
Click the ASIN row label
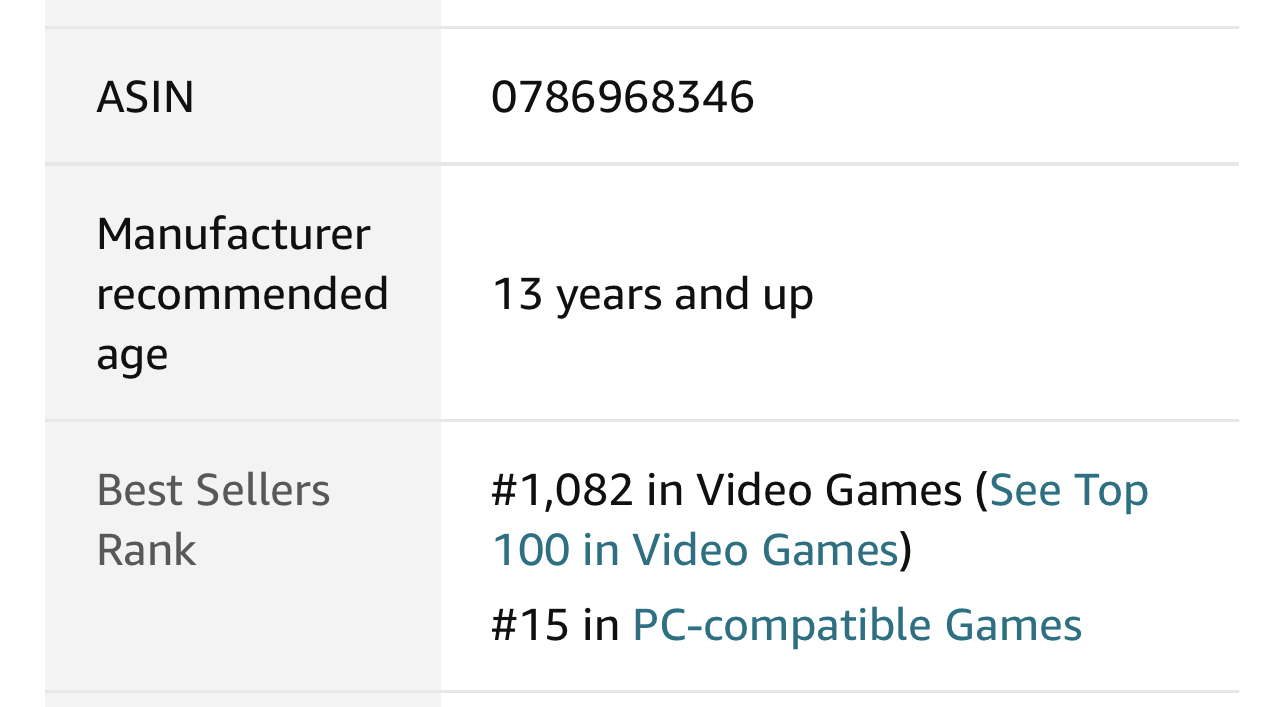pos(145,97)
